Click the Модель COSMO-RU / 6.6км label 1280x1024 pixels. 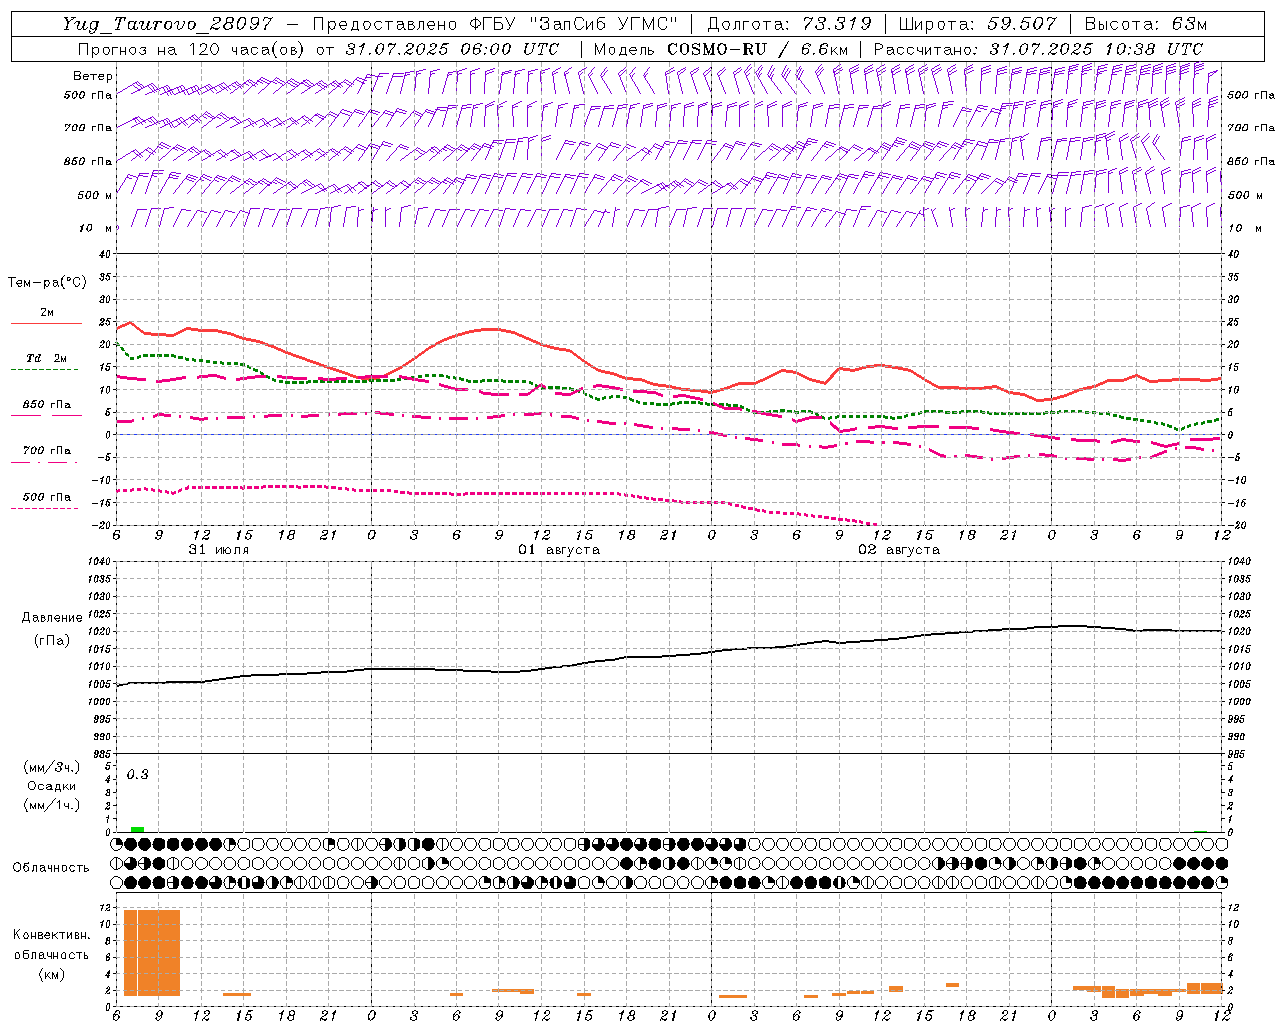coord(720,49)
